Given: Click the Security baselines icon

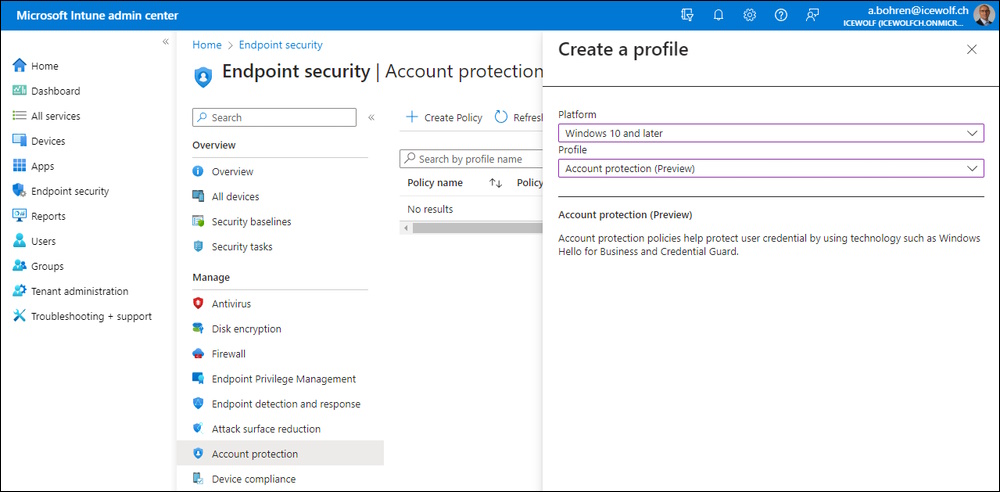Looking at the screenshot, I should click(x=198, y=221).
